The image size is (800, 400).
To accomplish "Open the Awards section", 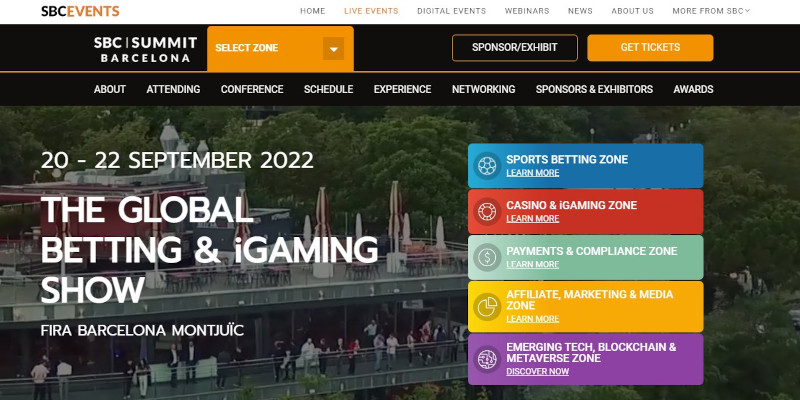I will (693, 89).
